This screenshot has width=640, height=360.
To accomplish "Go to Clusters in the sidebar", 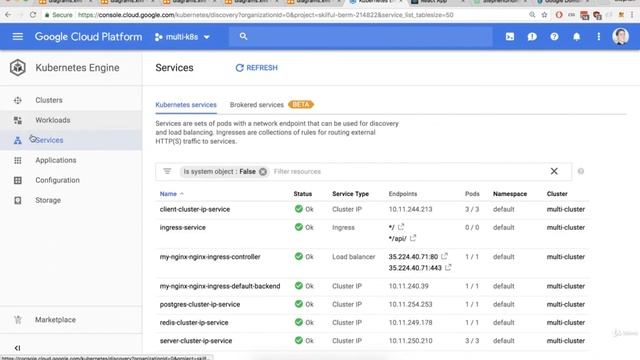I will pyautogui.click(x=49, y=100).
